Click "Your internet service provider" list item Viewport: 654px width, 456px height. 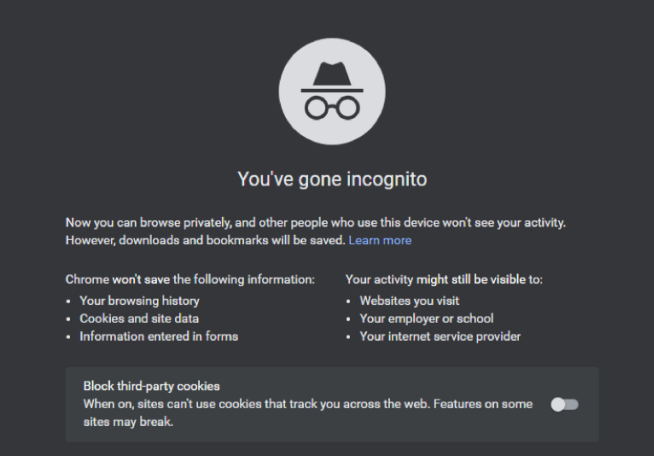point(440,336)
